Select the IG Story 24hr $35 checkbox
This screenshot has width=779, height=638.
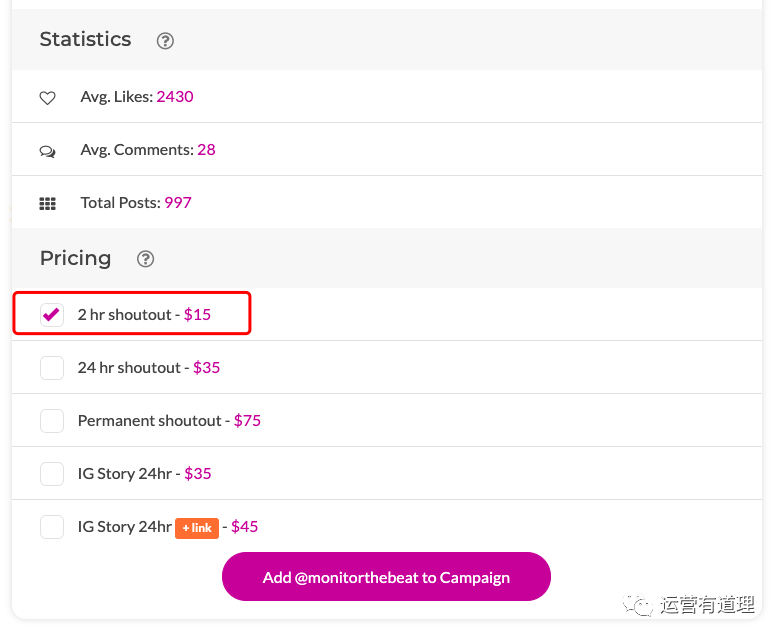[x=52, y=474]
